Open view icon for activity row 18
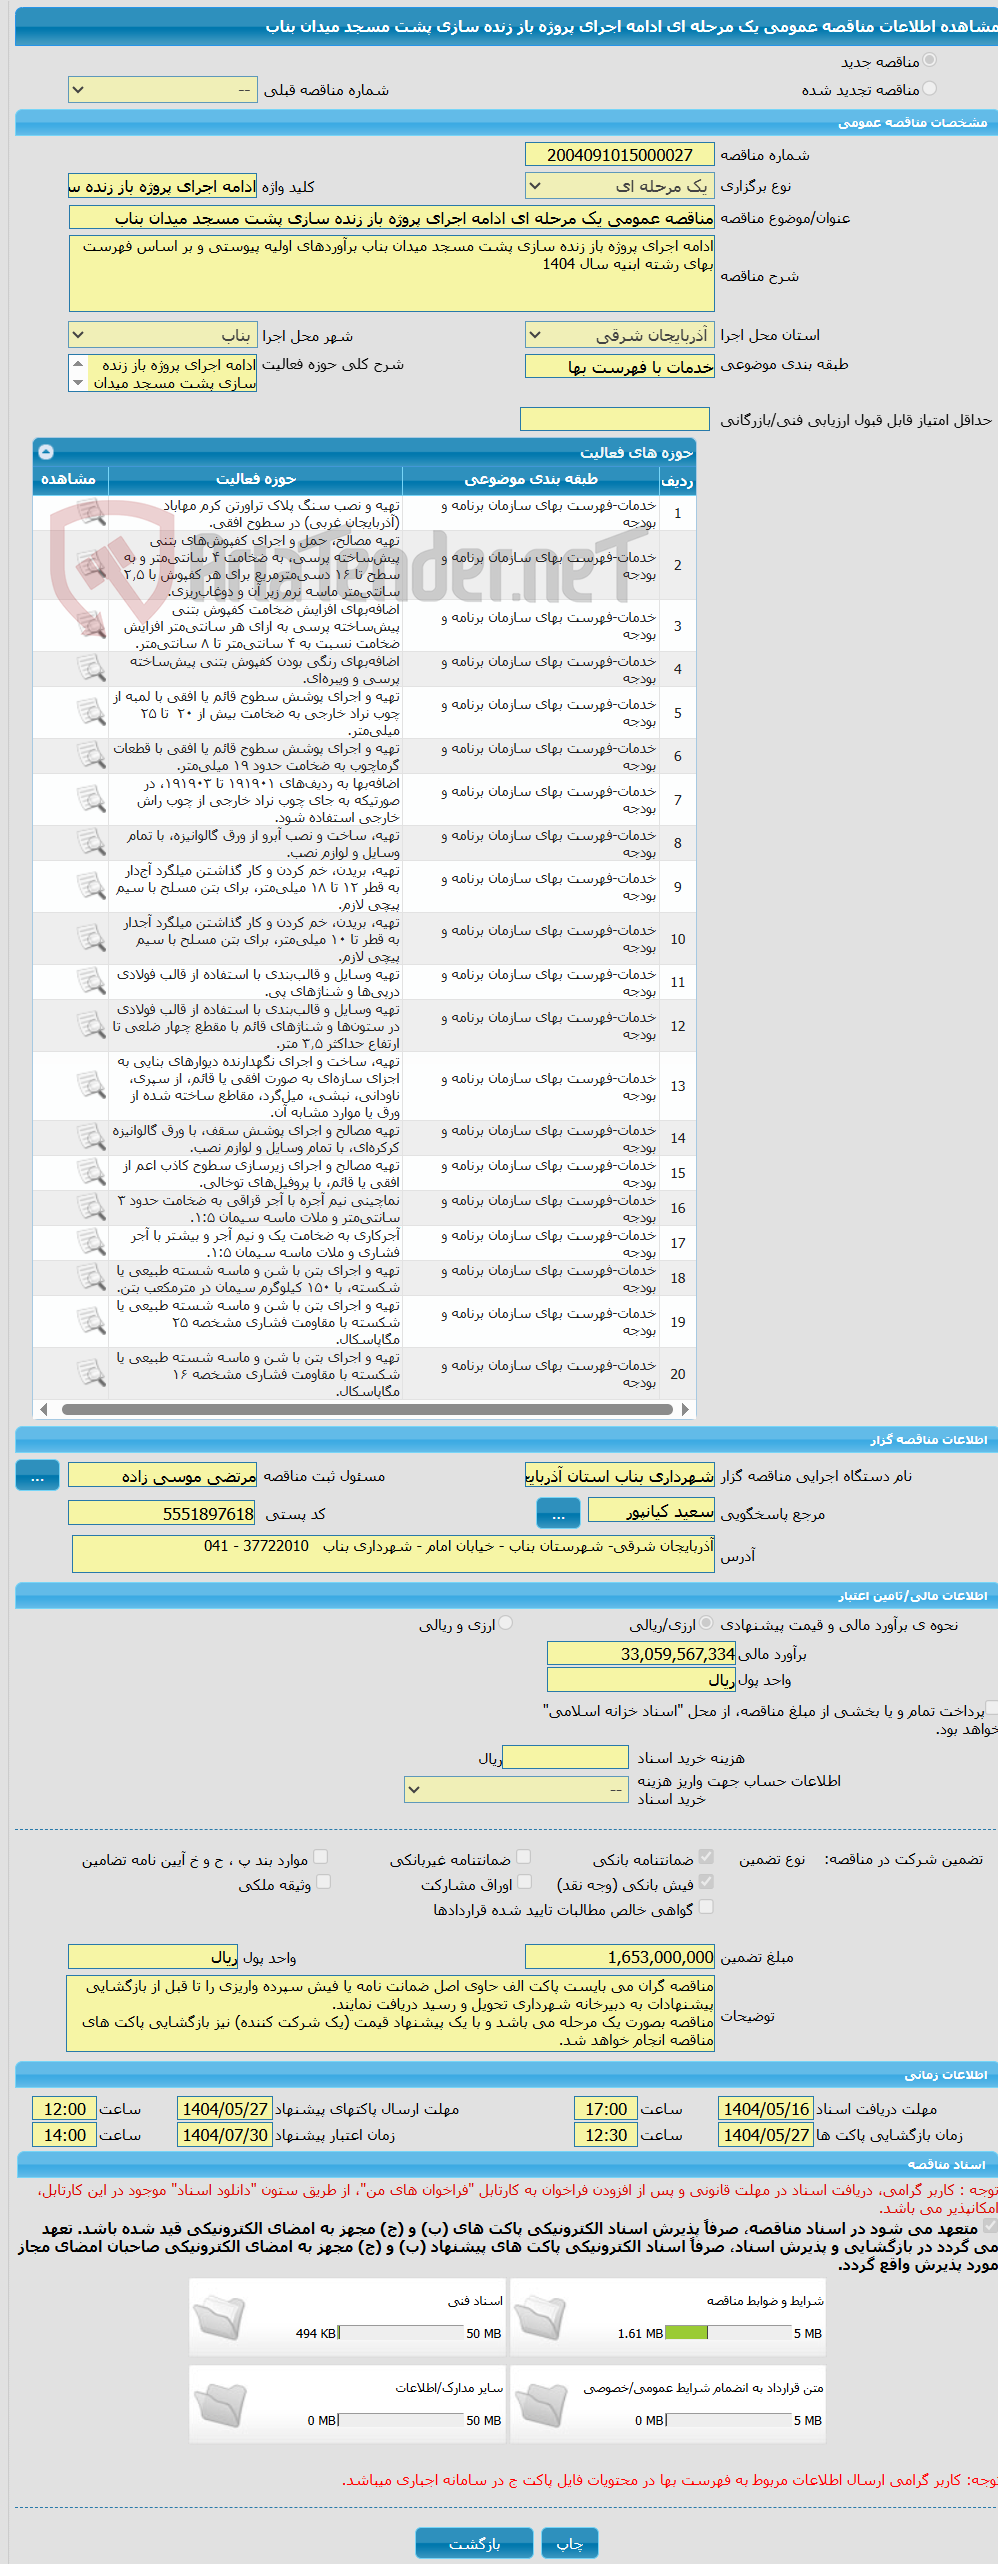This screenshot has height=2564, width=998. tap(91, 1278)
